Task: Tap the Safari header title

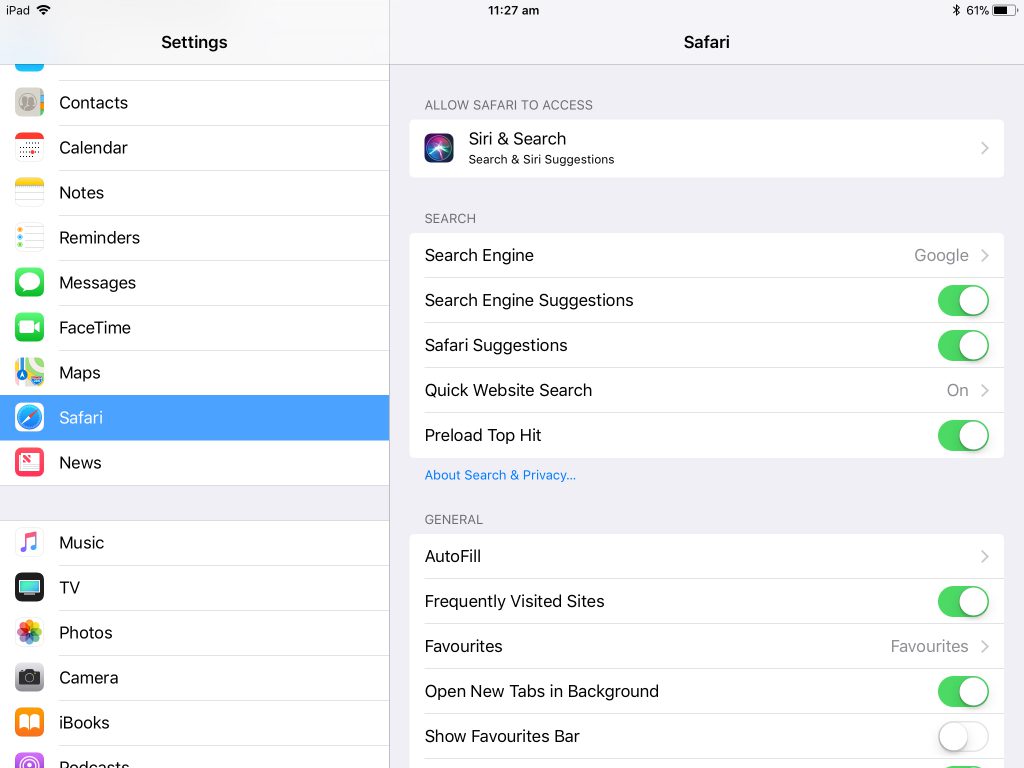Action: (707, 42)
